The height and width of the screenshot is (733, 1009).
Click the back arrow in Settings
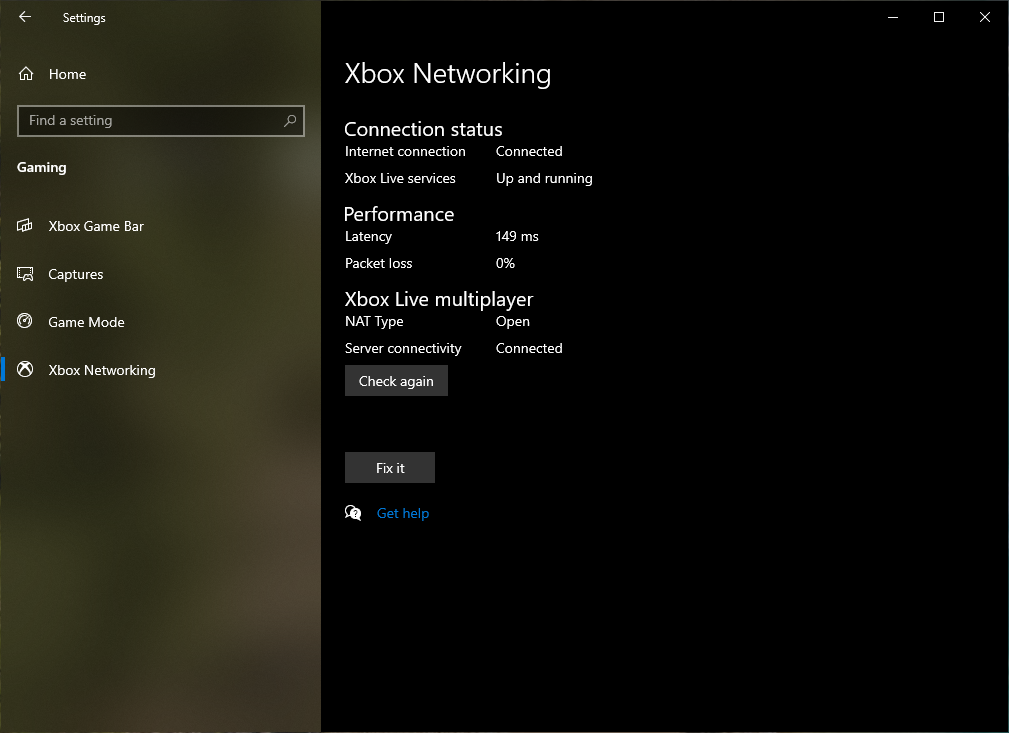pos(25,17)
